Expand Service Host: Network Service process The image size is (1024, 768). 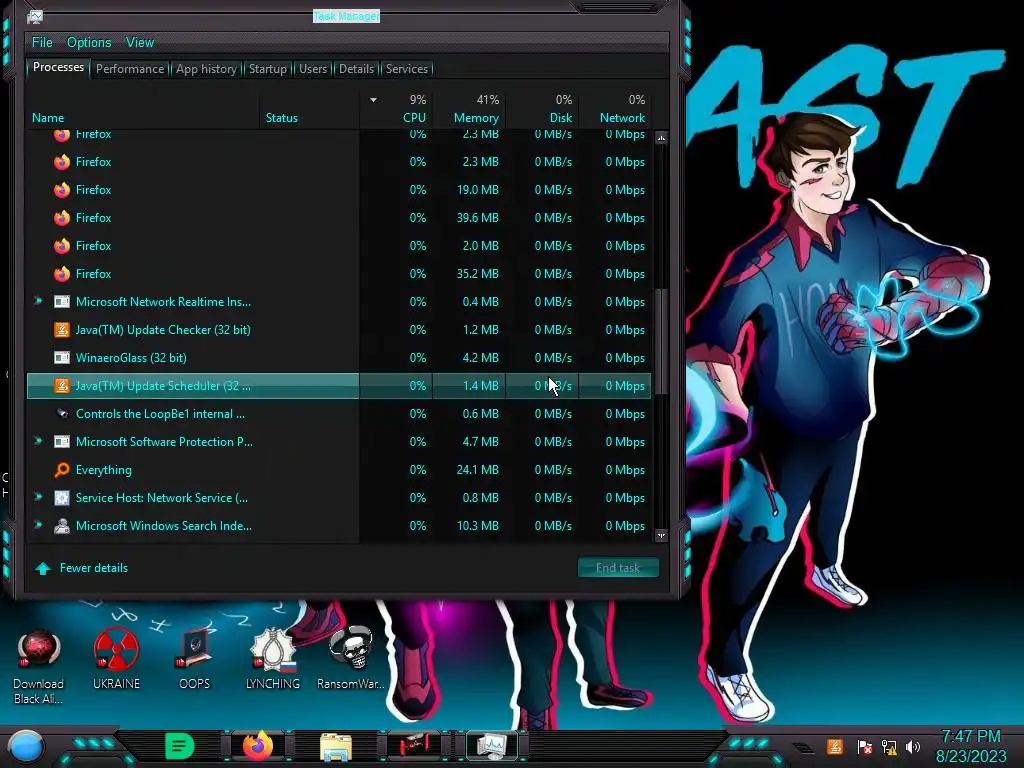(x=38, y=497)
